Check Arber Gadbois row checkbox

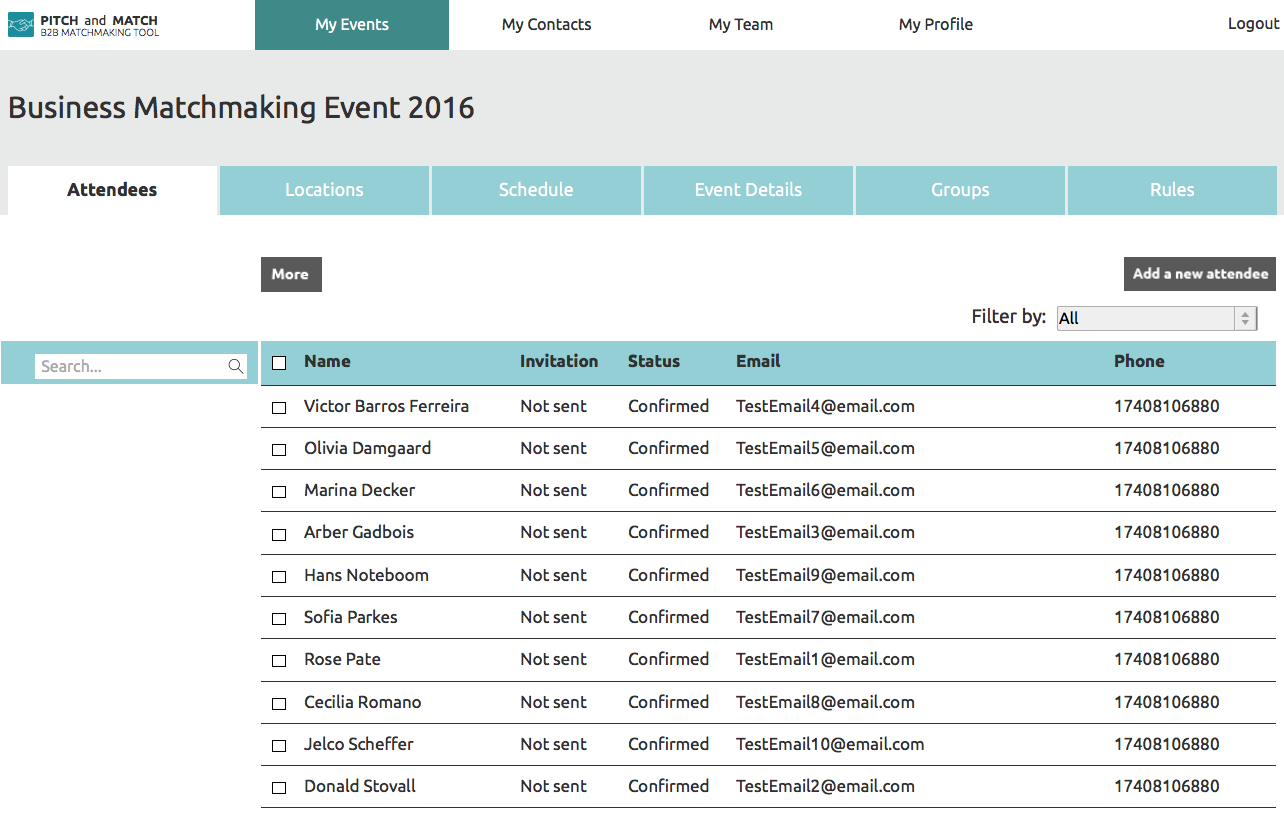click(279, 534)
